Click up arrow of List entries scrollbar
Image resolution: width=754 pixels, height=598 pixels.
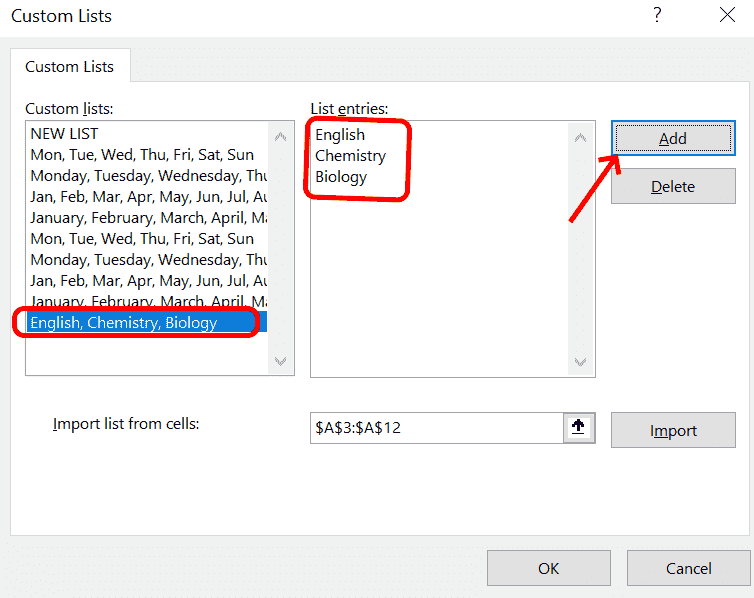(580, 137)
